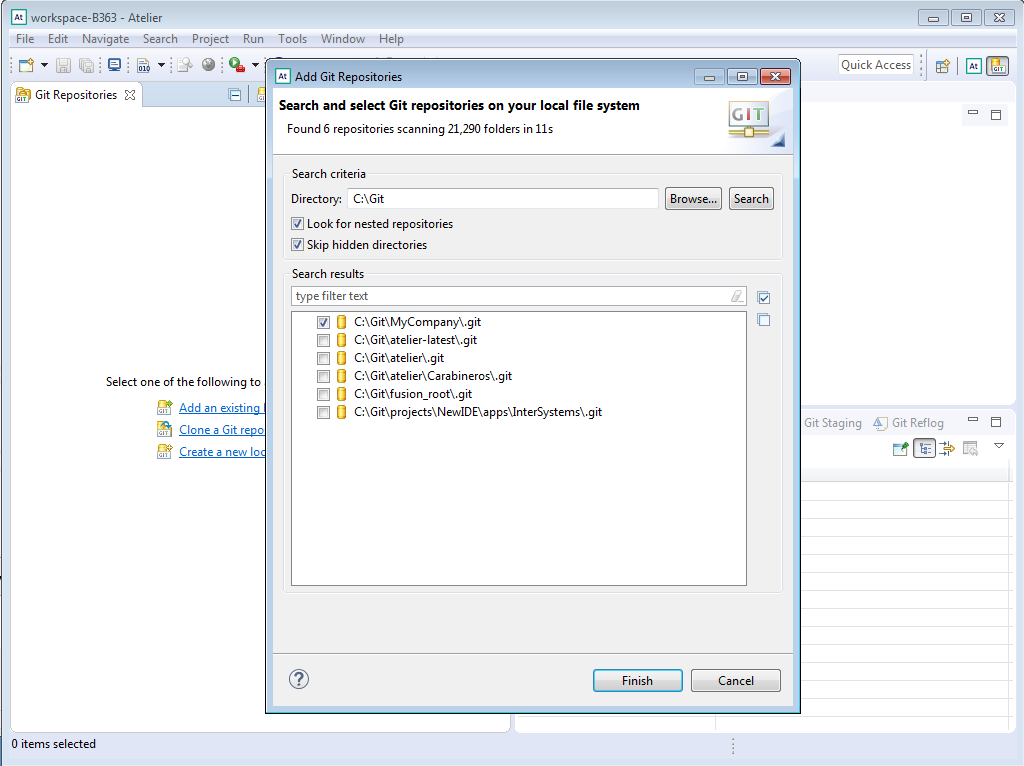This screenshot has width=1024, height=766.
Task: Open the Search menu
Action: (x=160, y=39)
